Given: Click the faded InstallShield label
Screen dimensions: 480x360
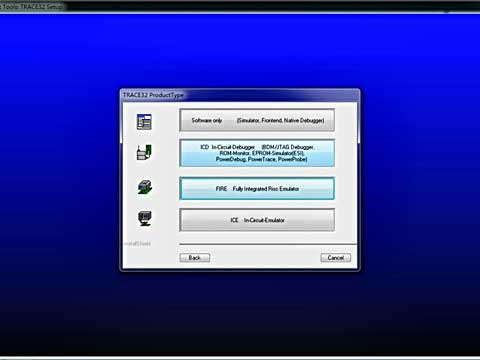Looking at the screenshot, I should pyautogui.click(x=137, y=244).
